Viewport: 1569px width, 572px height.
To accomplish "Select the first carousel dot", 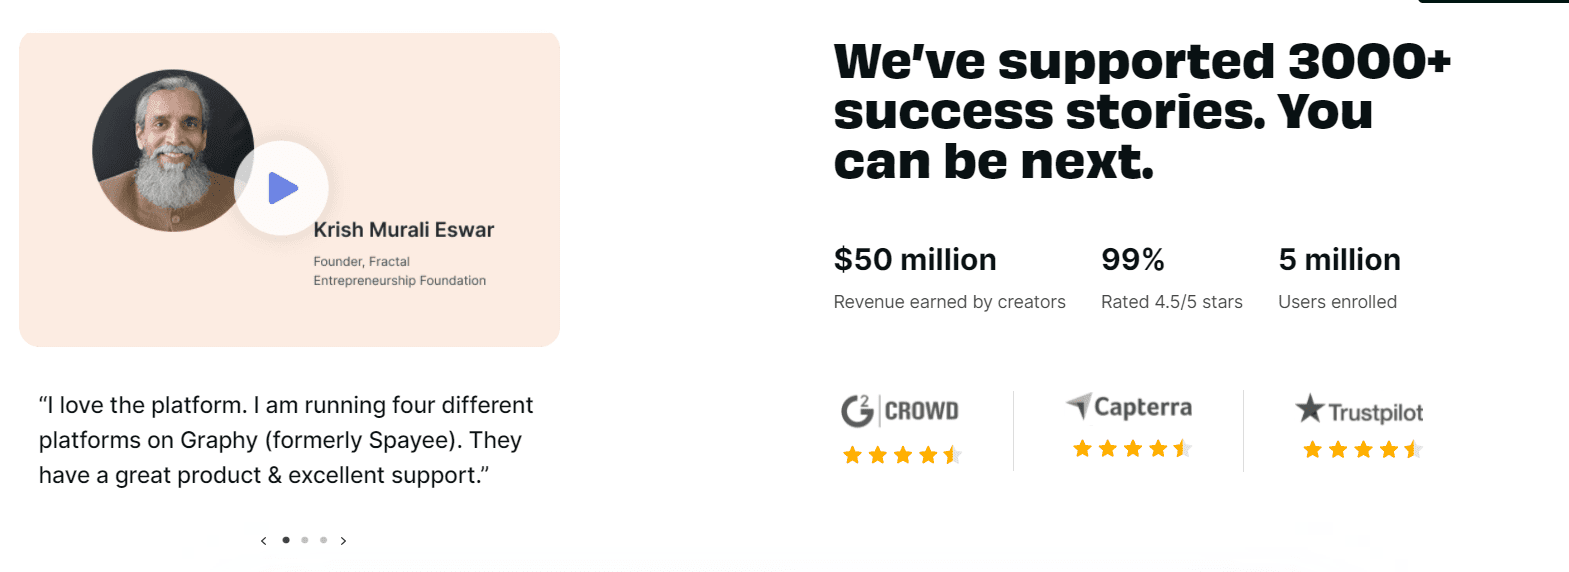I will (x=286, y=540).
